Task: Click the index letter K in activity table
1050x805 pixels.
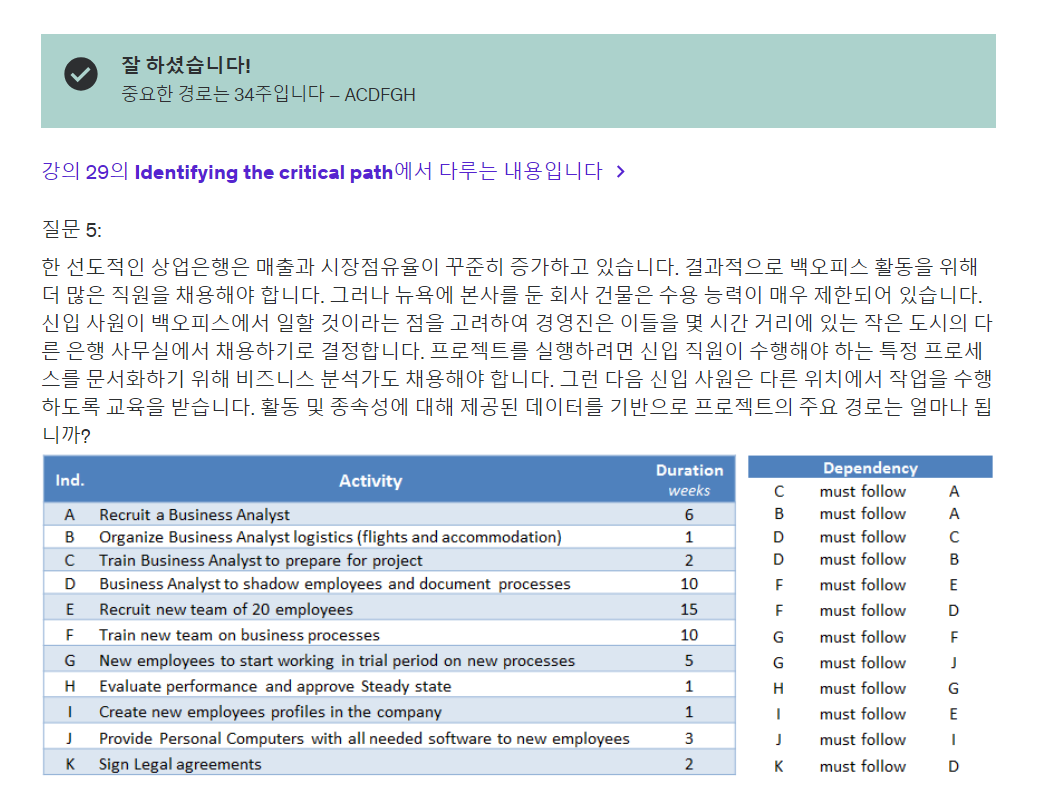Action: click(x=70, y=764)
